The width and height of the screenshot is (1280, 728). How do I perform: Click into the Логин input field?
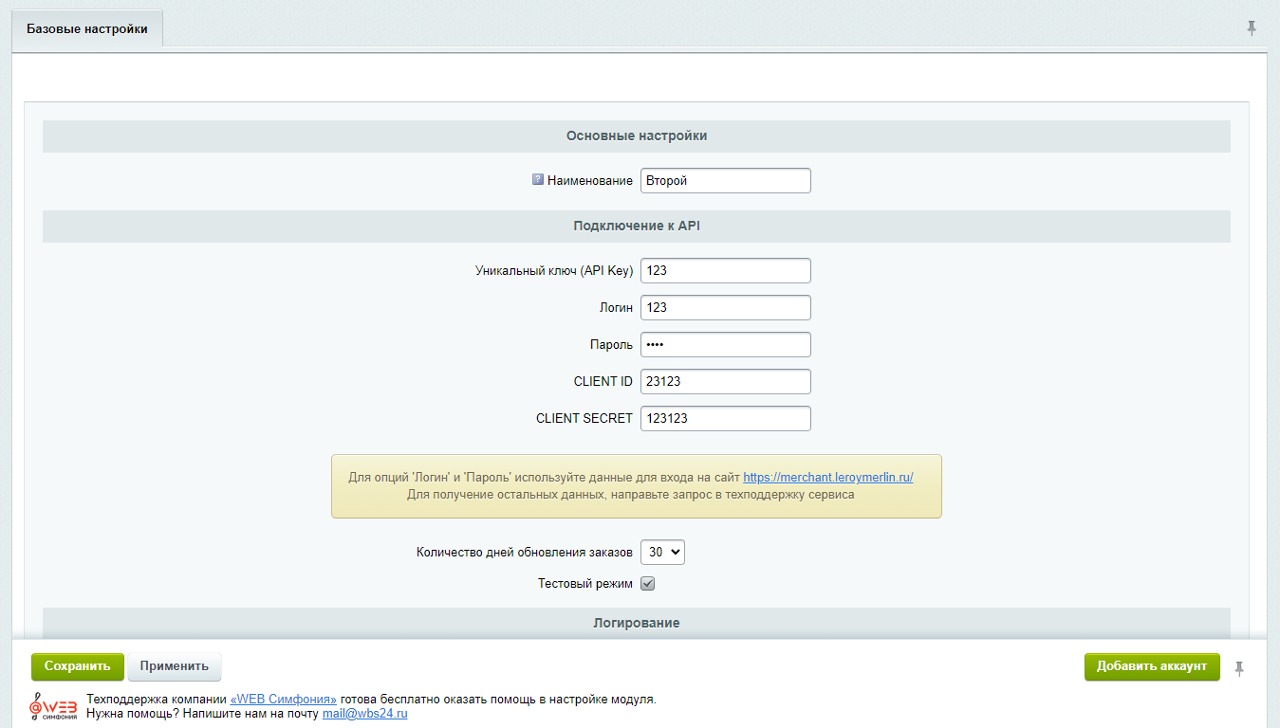coord(725,308)
